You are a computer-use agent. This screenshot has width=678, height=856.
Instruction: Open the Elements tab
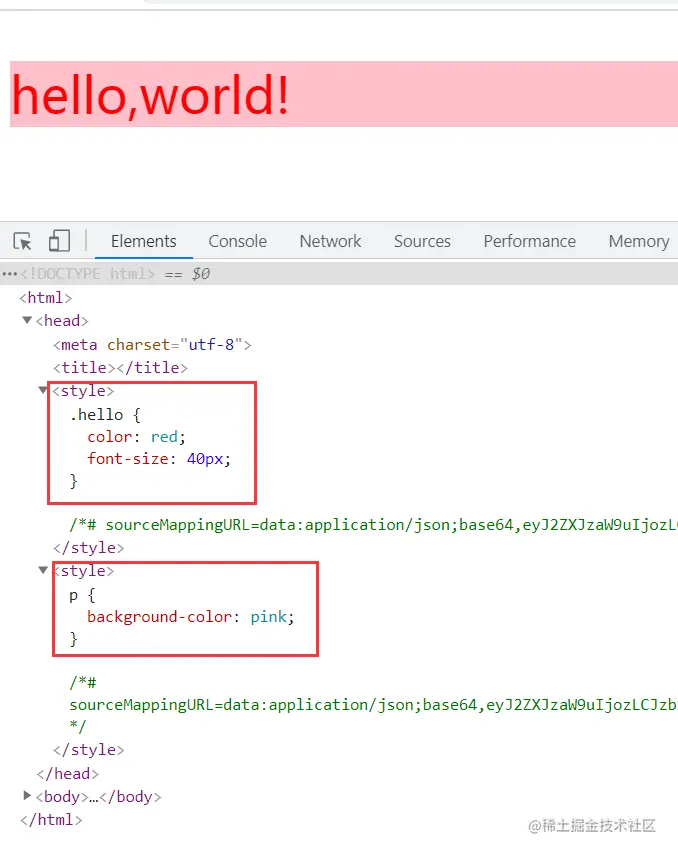(x=144, y=241)
